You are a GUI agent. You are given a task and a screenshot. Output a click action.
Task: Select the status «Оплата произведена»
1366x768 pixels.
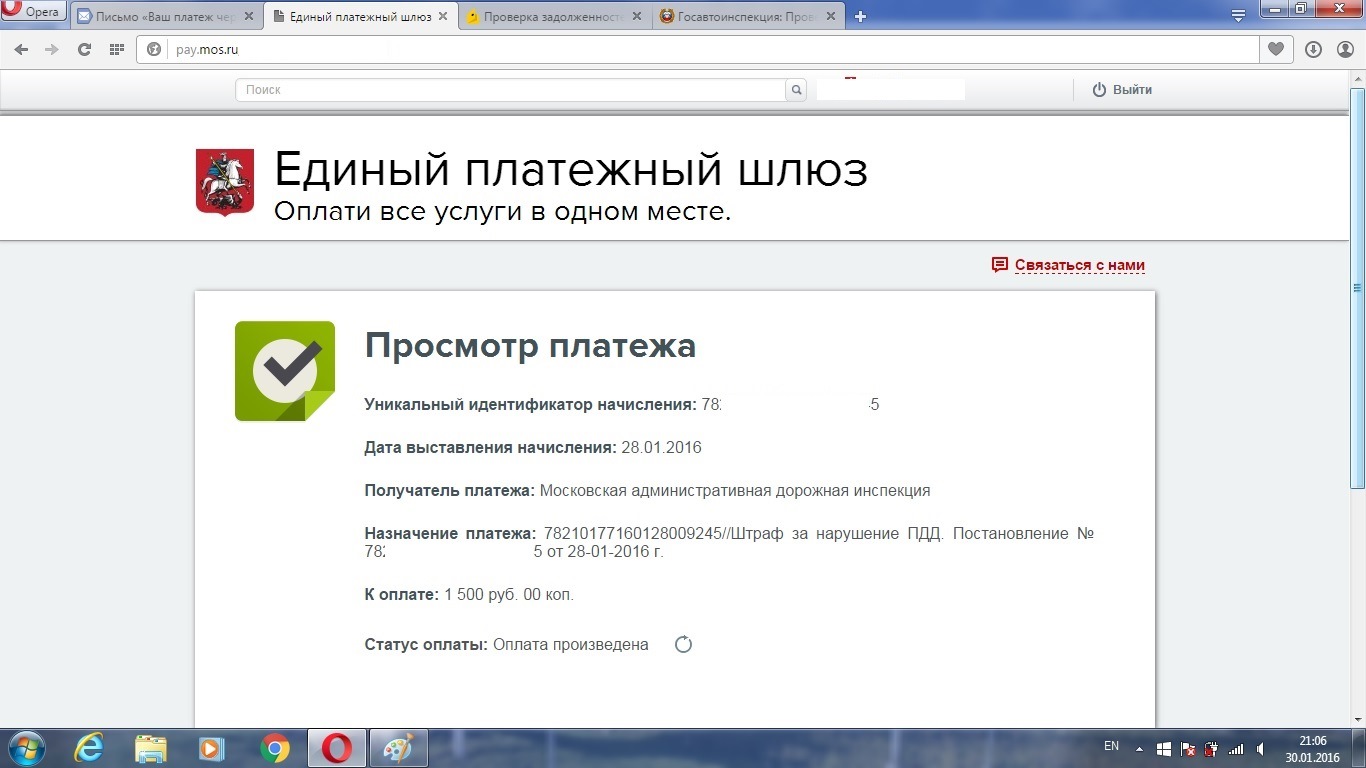pos(571,645)
